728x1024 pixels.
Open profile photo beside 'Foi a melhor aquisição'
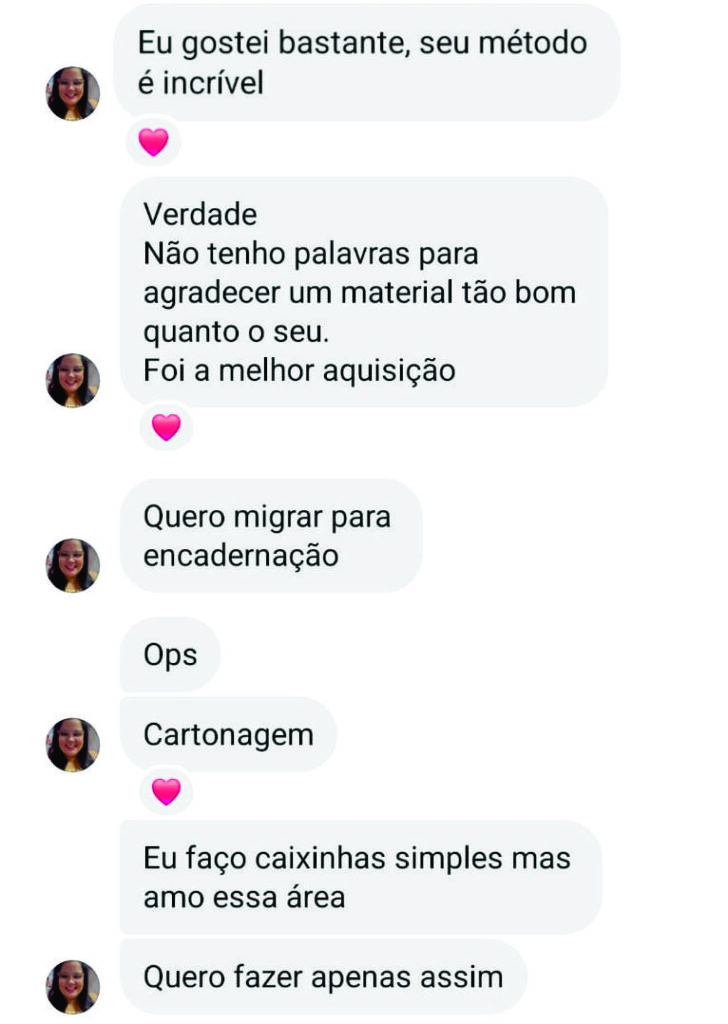(x=72, y=381)
